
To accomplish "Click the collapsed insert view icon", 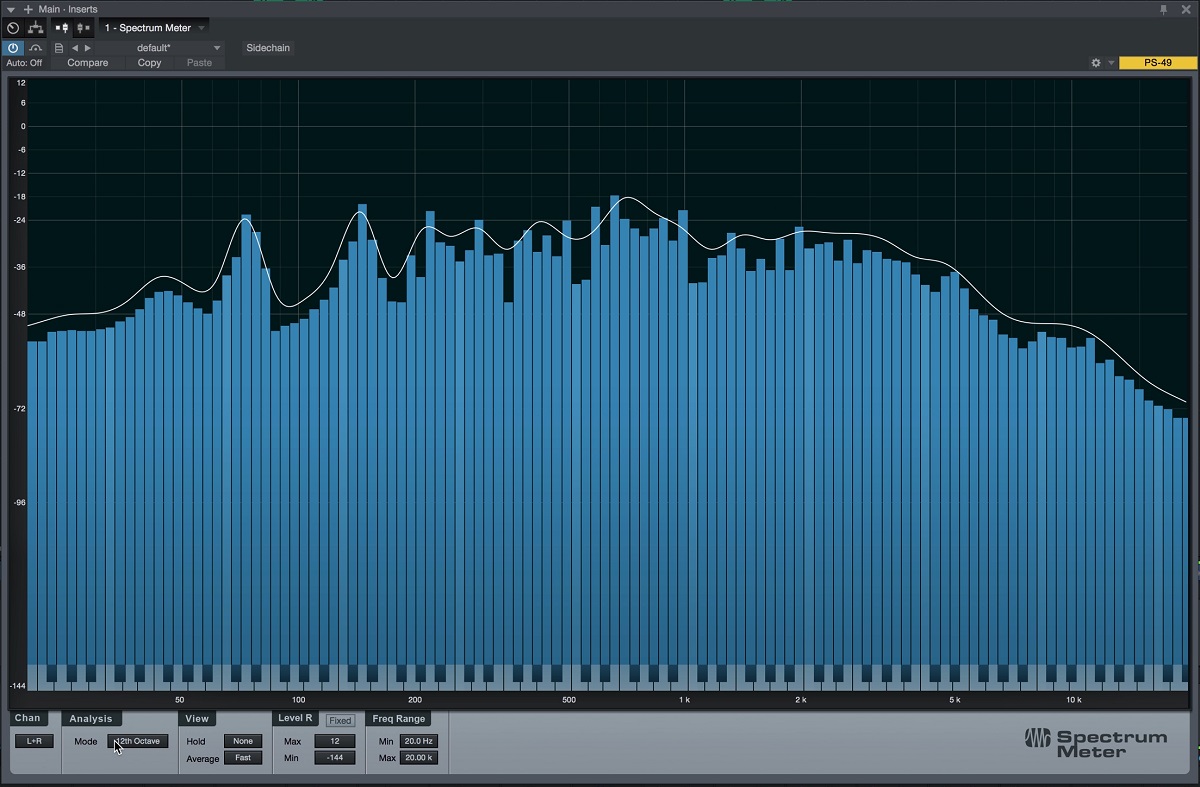I will (x=82, y=28).
